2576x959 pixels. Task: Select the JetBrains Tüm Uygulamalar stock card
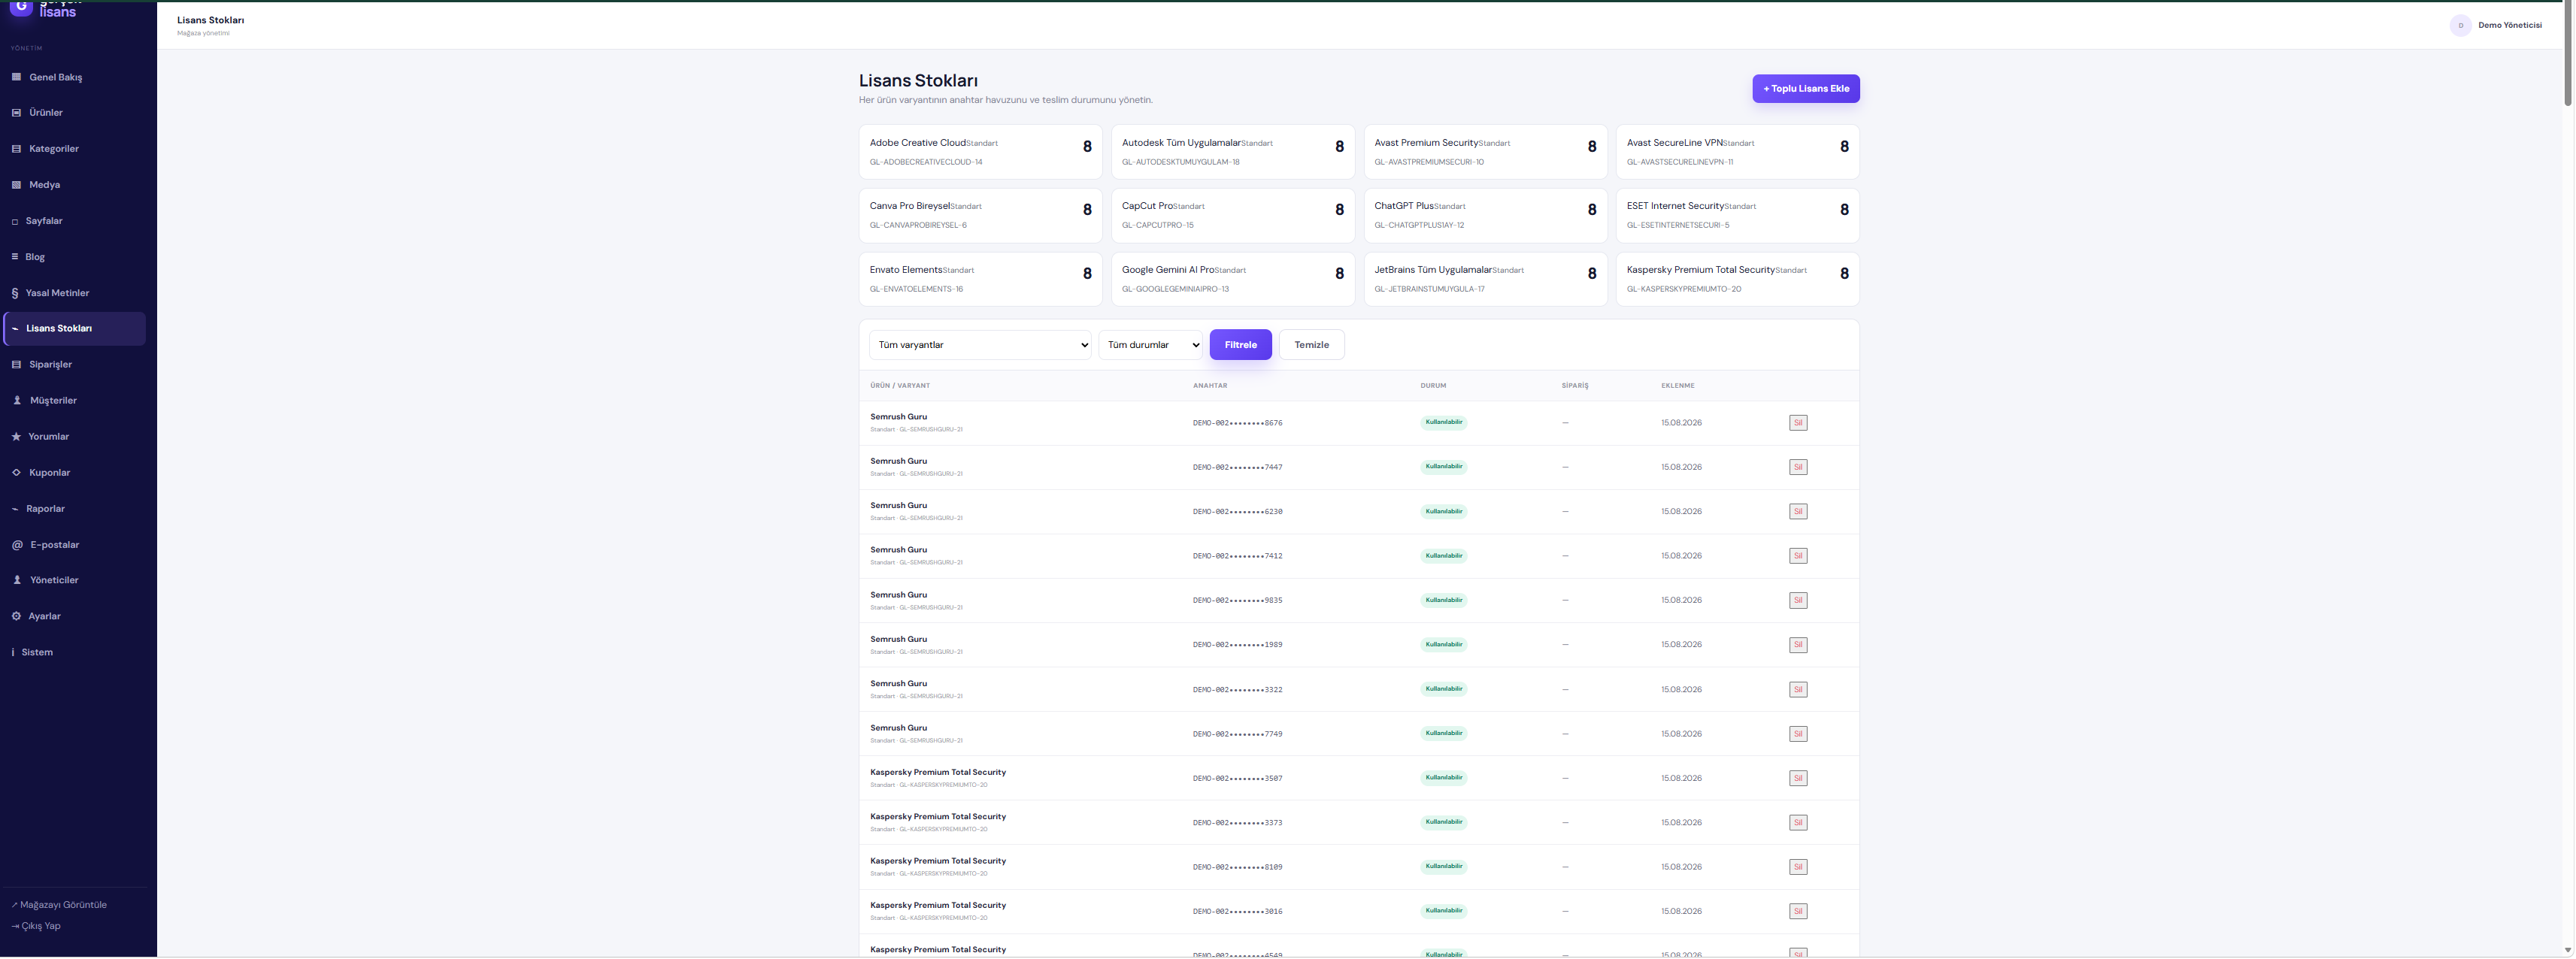[x=1485, y=279]
